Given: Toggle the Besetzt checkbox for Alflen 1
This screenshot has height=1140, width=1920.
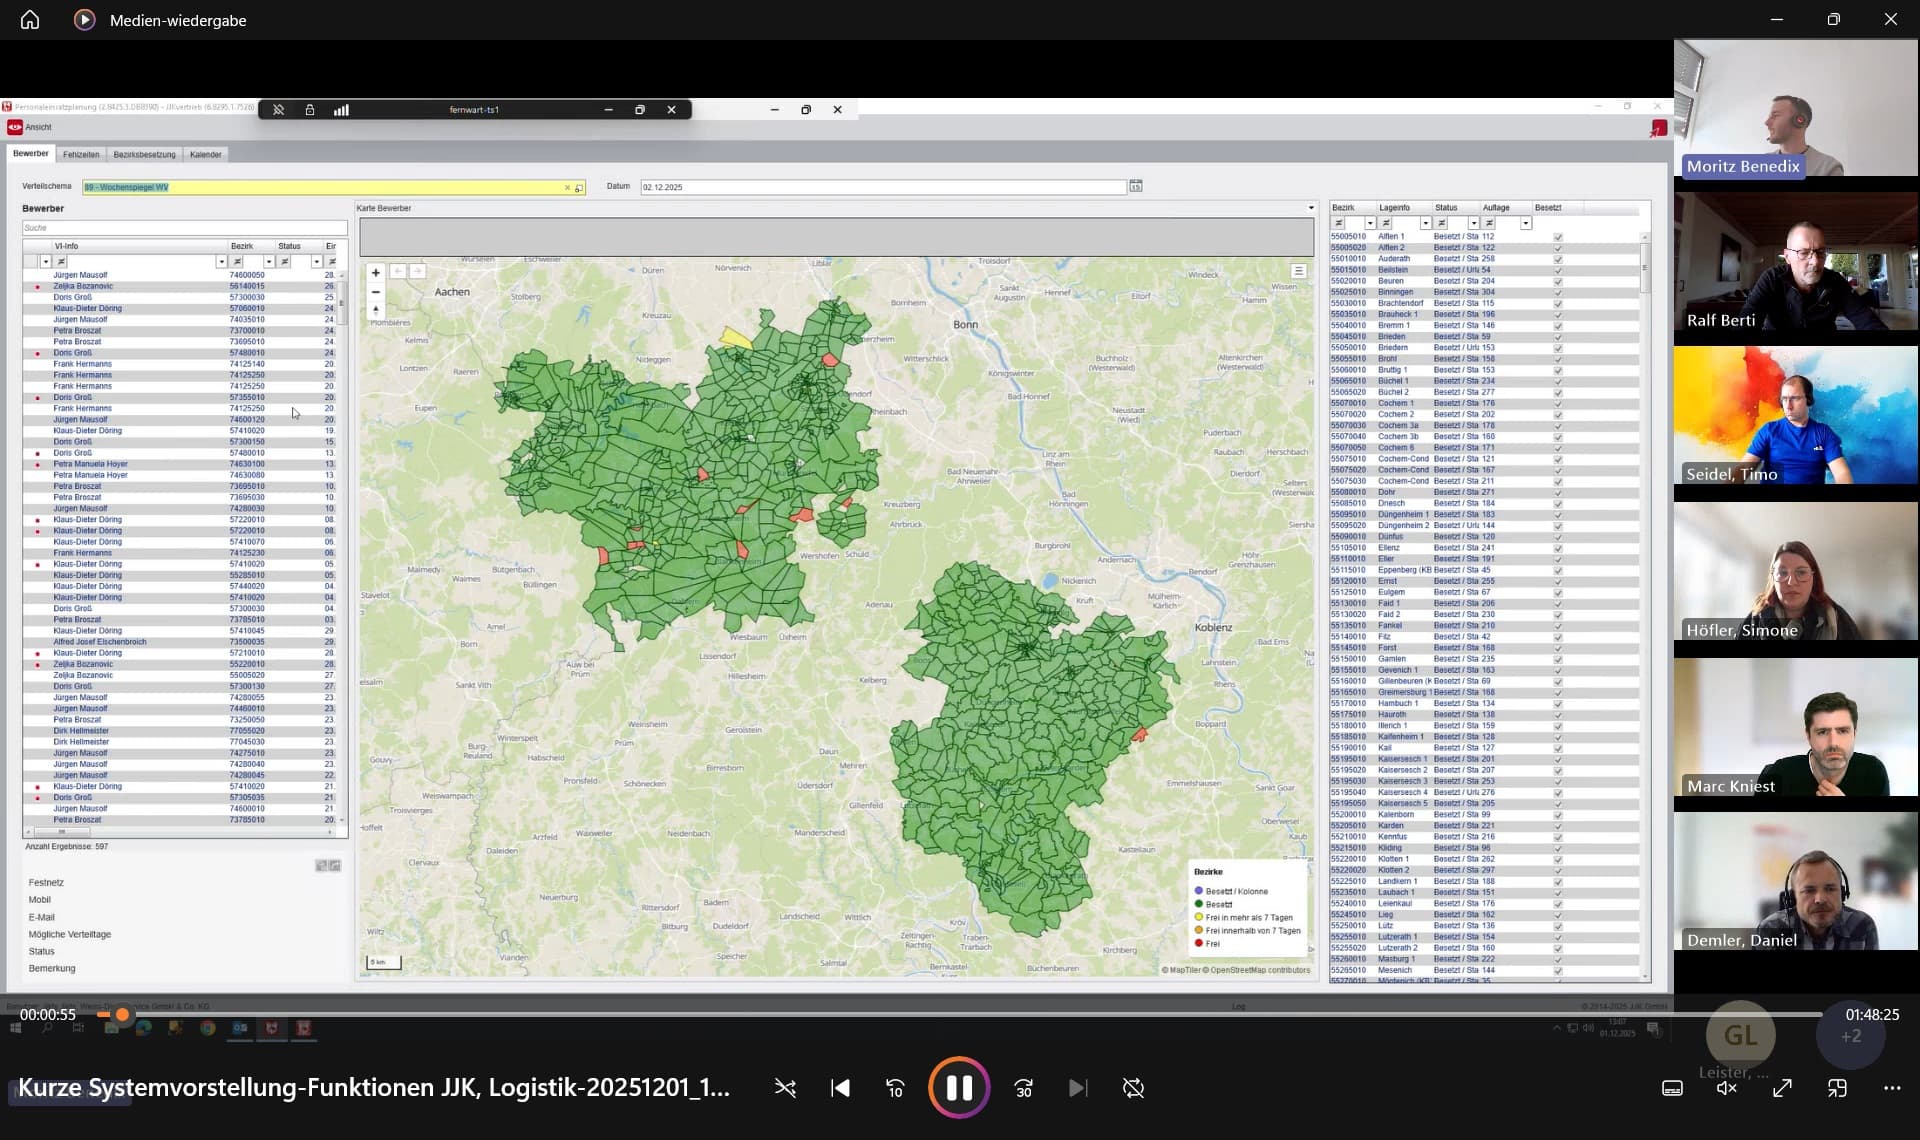Looking at the screenshot, I should pyautogui.click(x=1558, y=237).
